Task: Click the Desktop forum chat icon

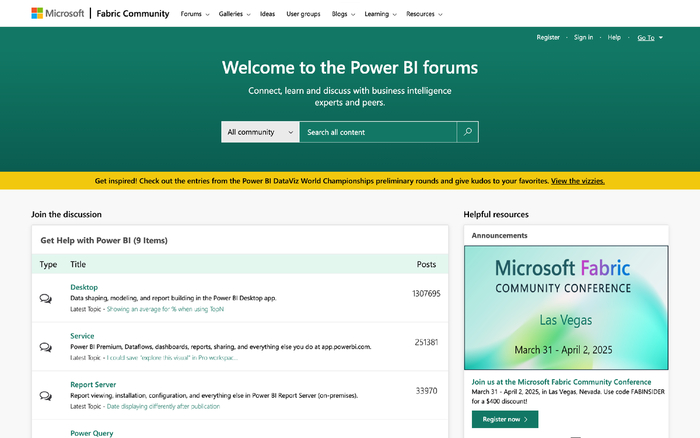Action: [x=46, y=298]
